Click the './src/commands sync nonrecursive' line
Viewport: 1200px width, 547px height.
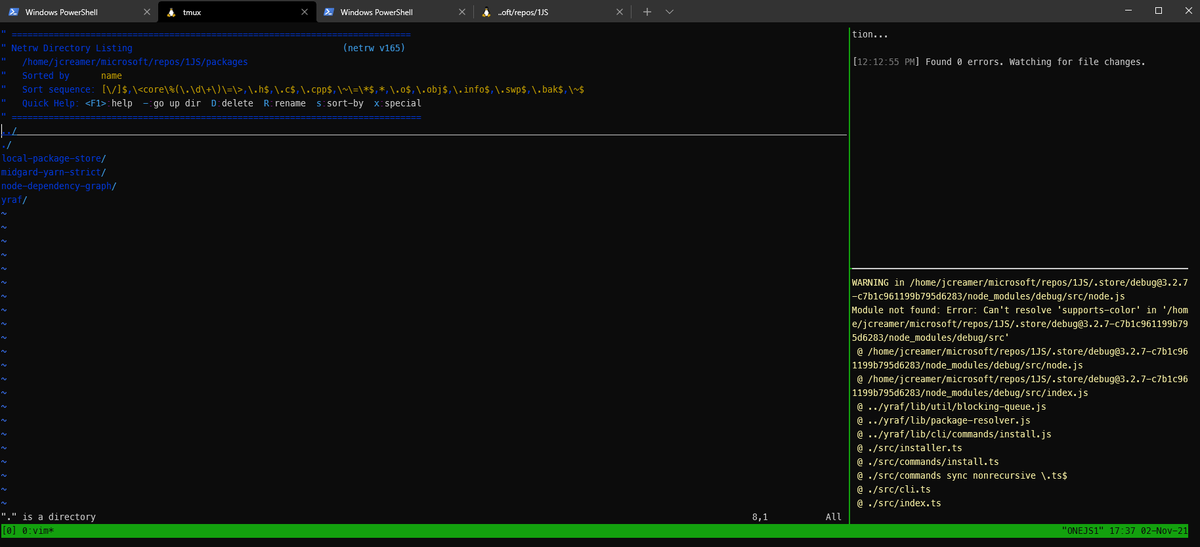click(x=962, y=475)
